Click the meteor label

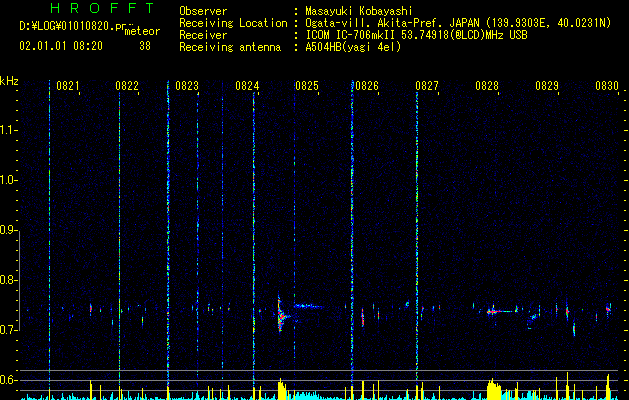[142, 31]
